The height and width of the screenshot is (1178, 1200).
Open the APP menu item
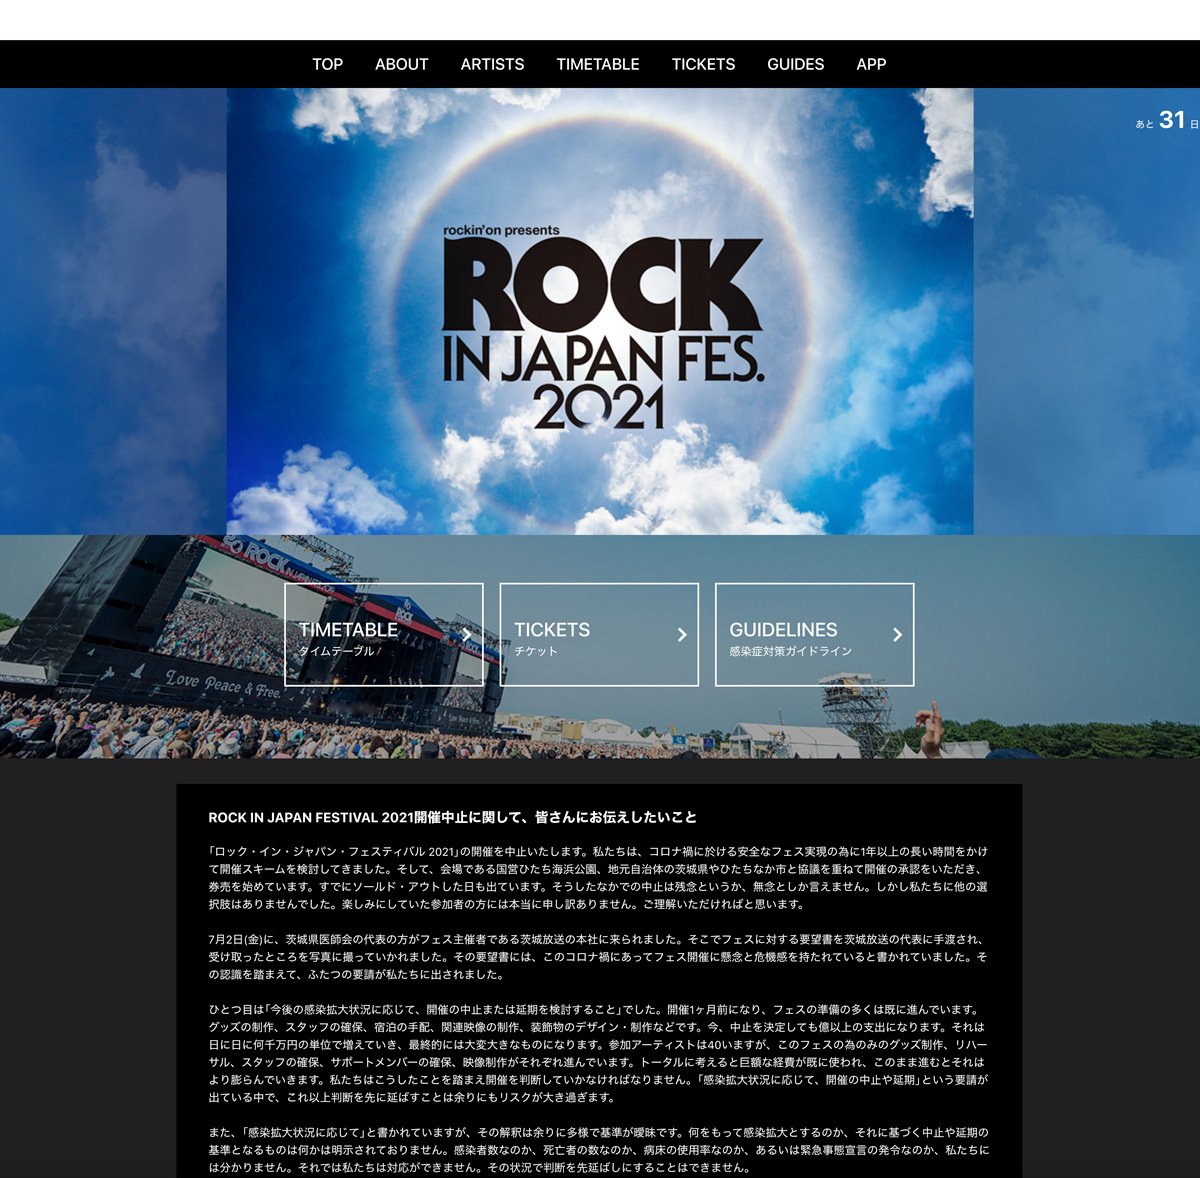871,64
